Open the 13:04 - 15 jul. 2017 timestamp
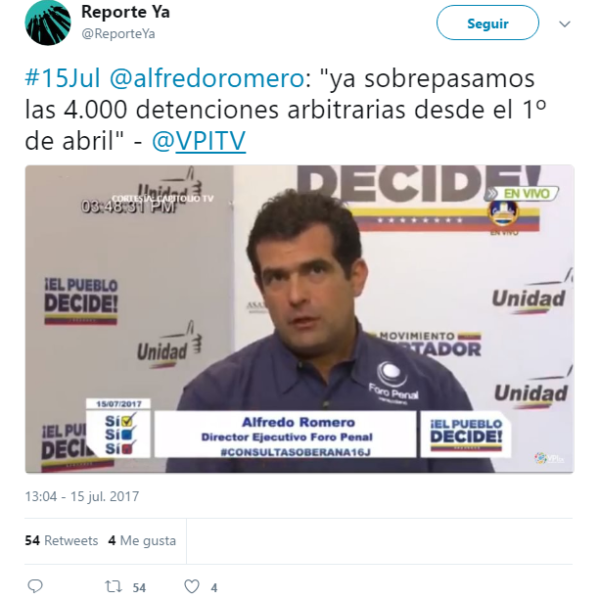This screenshot has width=600, height=600. click(82, 496)
